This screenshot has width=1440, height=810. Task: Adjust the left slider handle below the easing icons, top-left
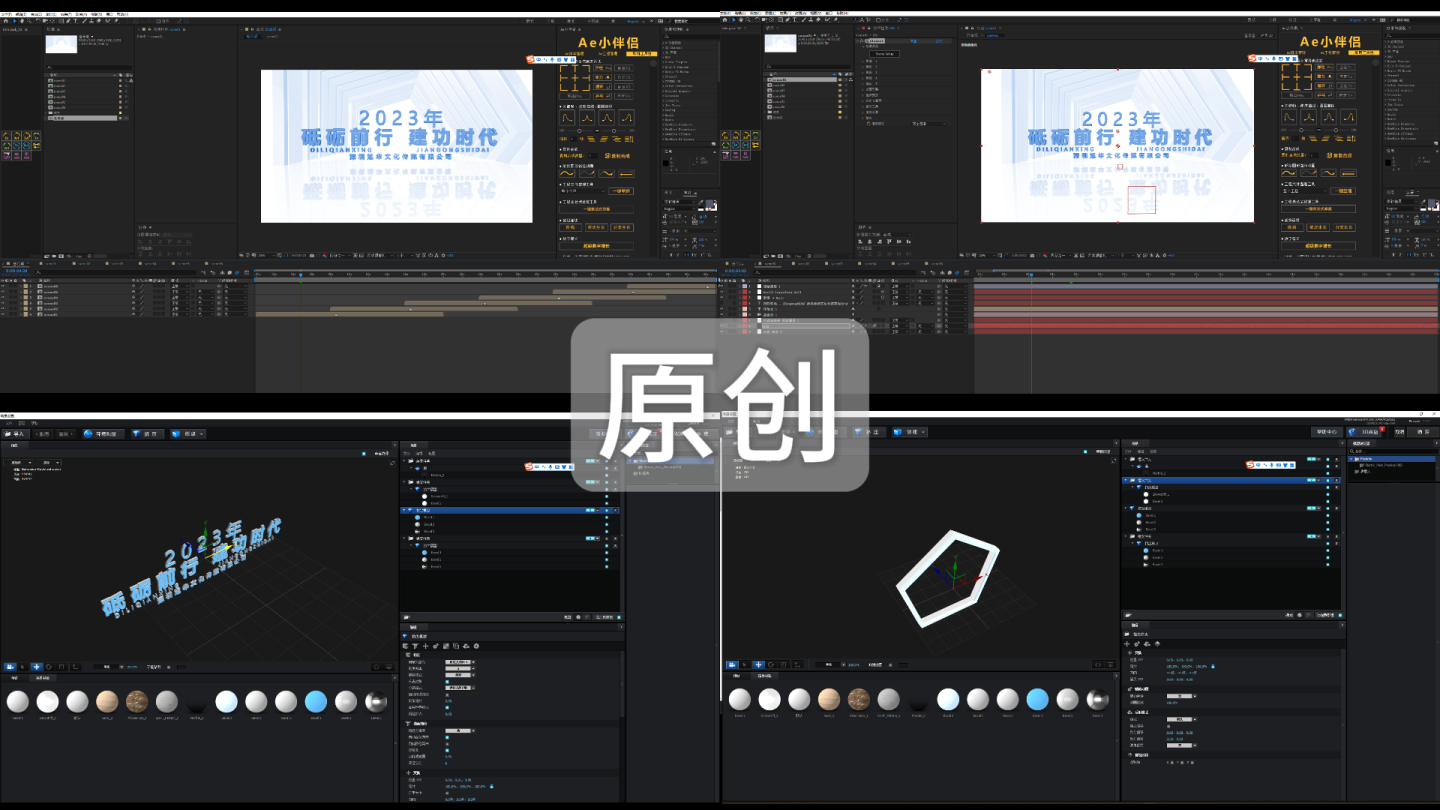click(x=581, y=131)
